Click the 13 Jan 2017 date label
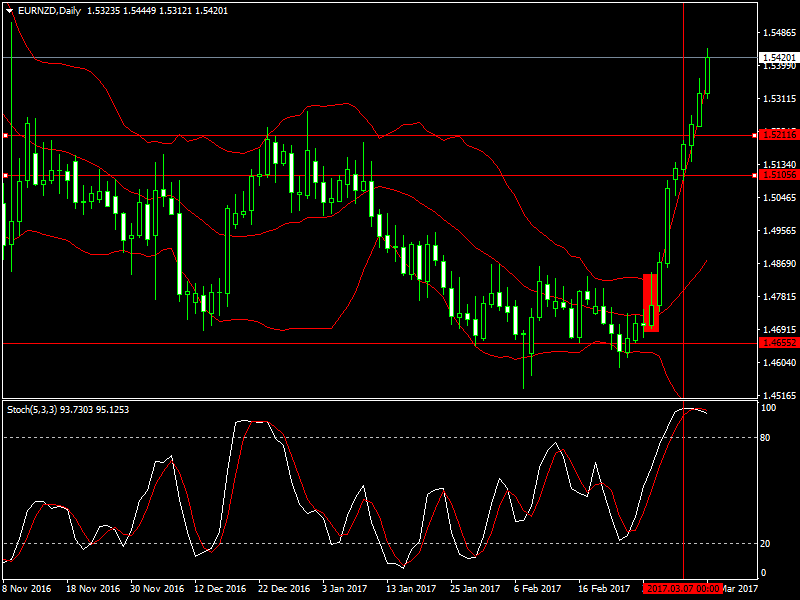Viewport: 800px width, 600px height. [411, 589]
